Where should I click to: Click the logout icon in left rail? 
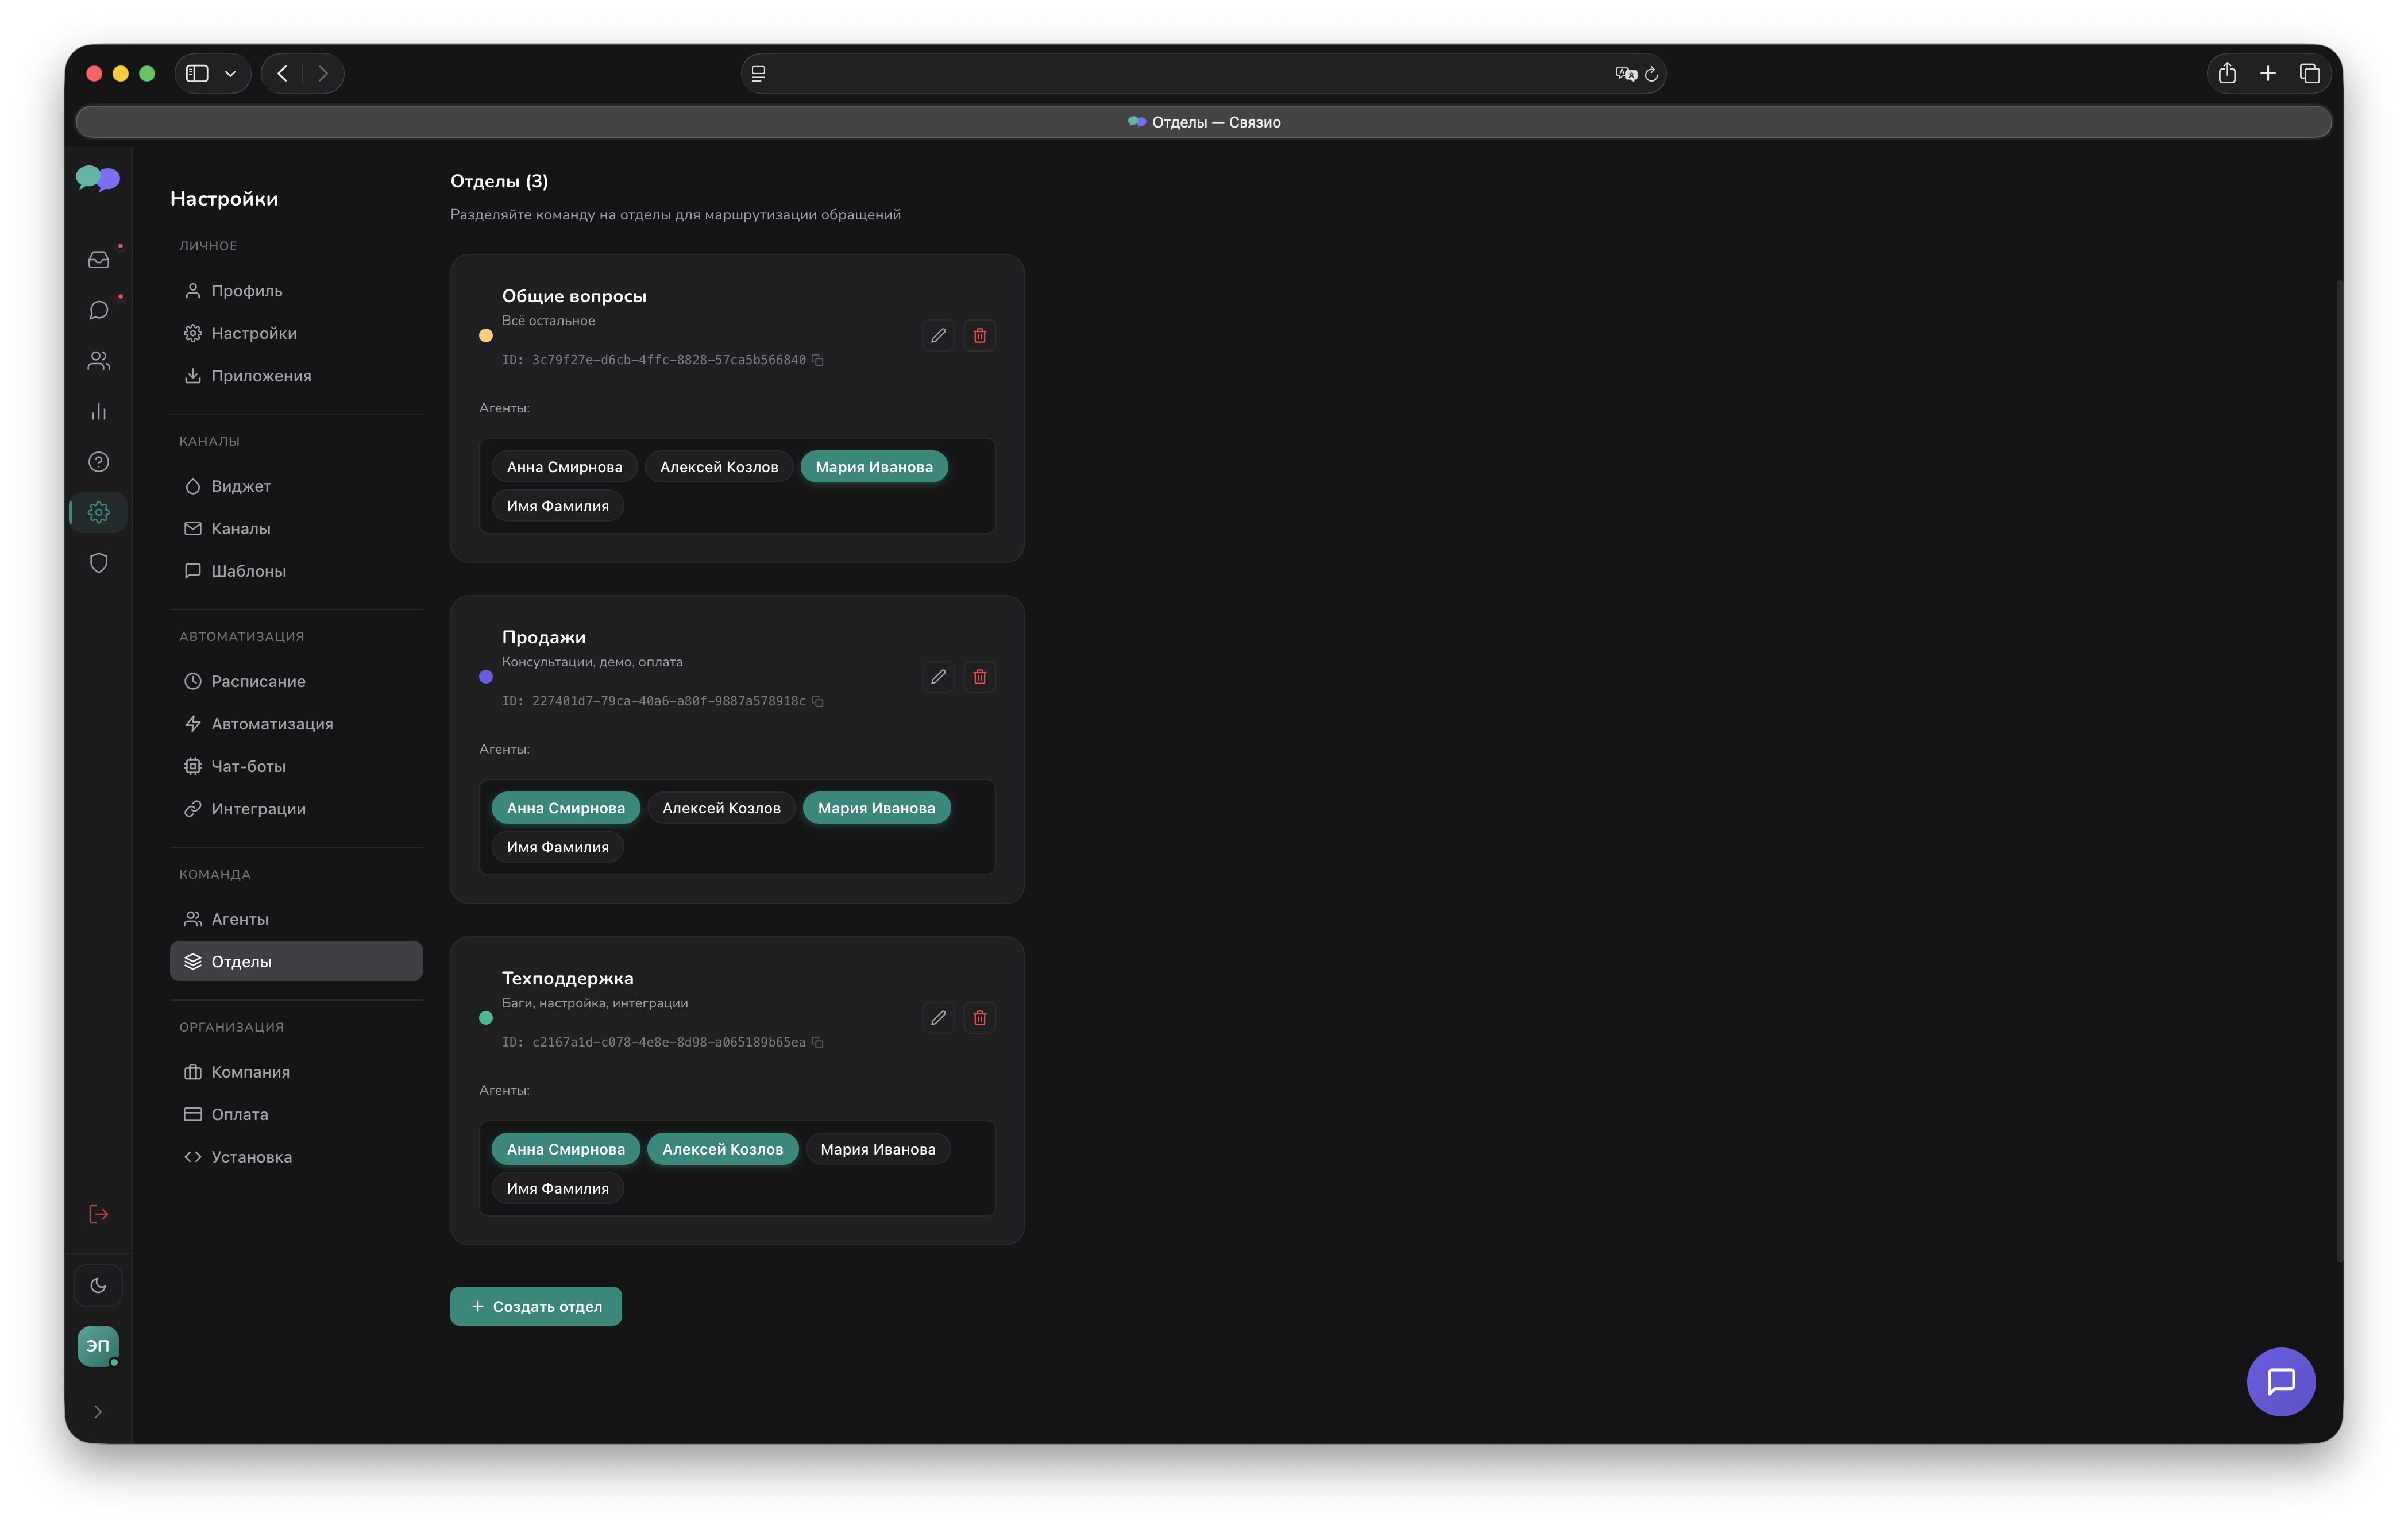[x=98, y=1214]
